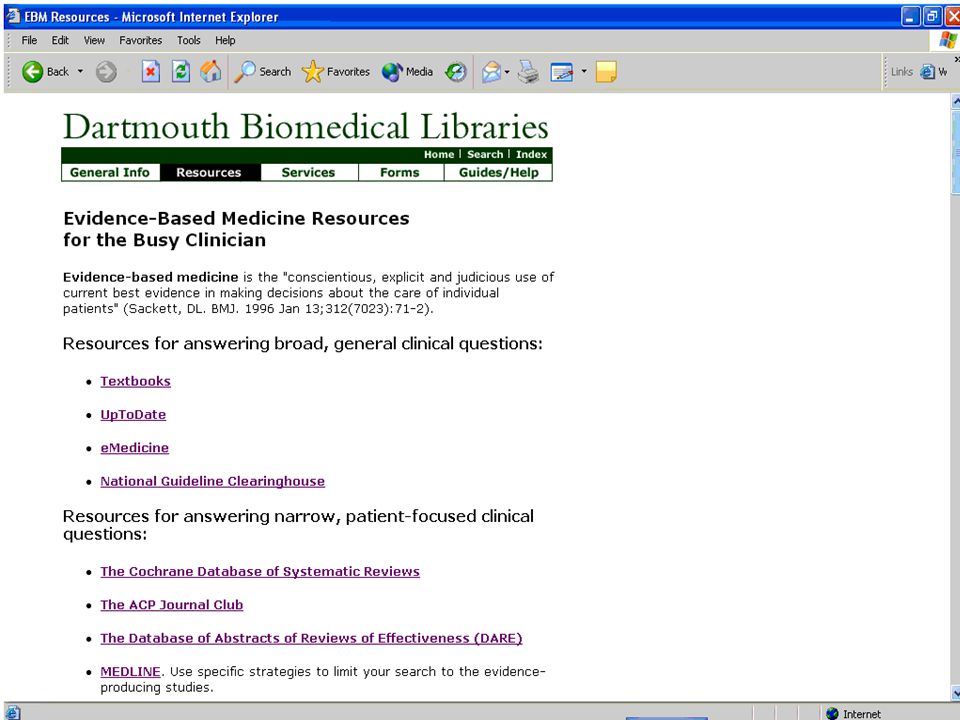960x720 pixels.
Task: Click the Edit page icon
Action: [561, 72]
